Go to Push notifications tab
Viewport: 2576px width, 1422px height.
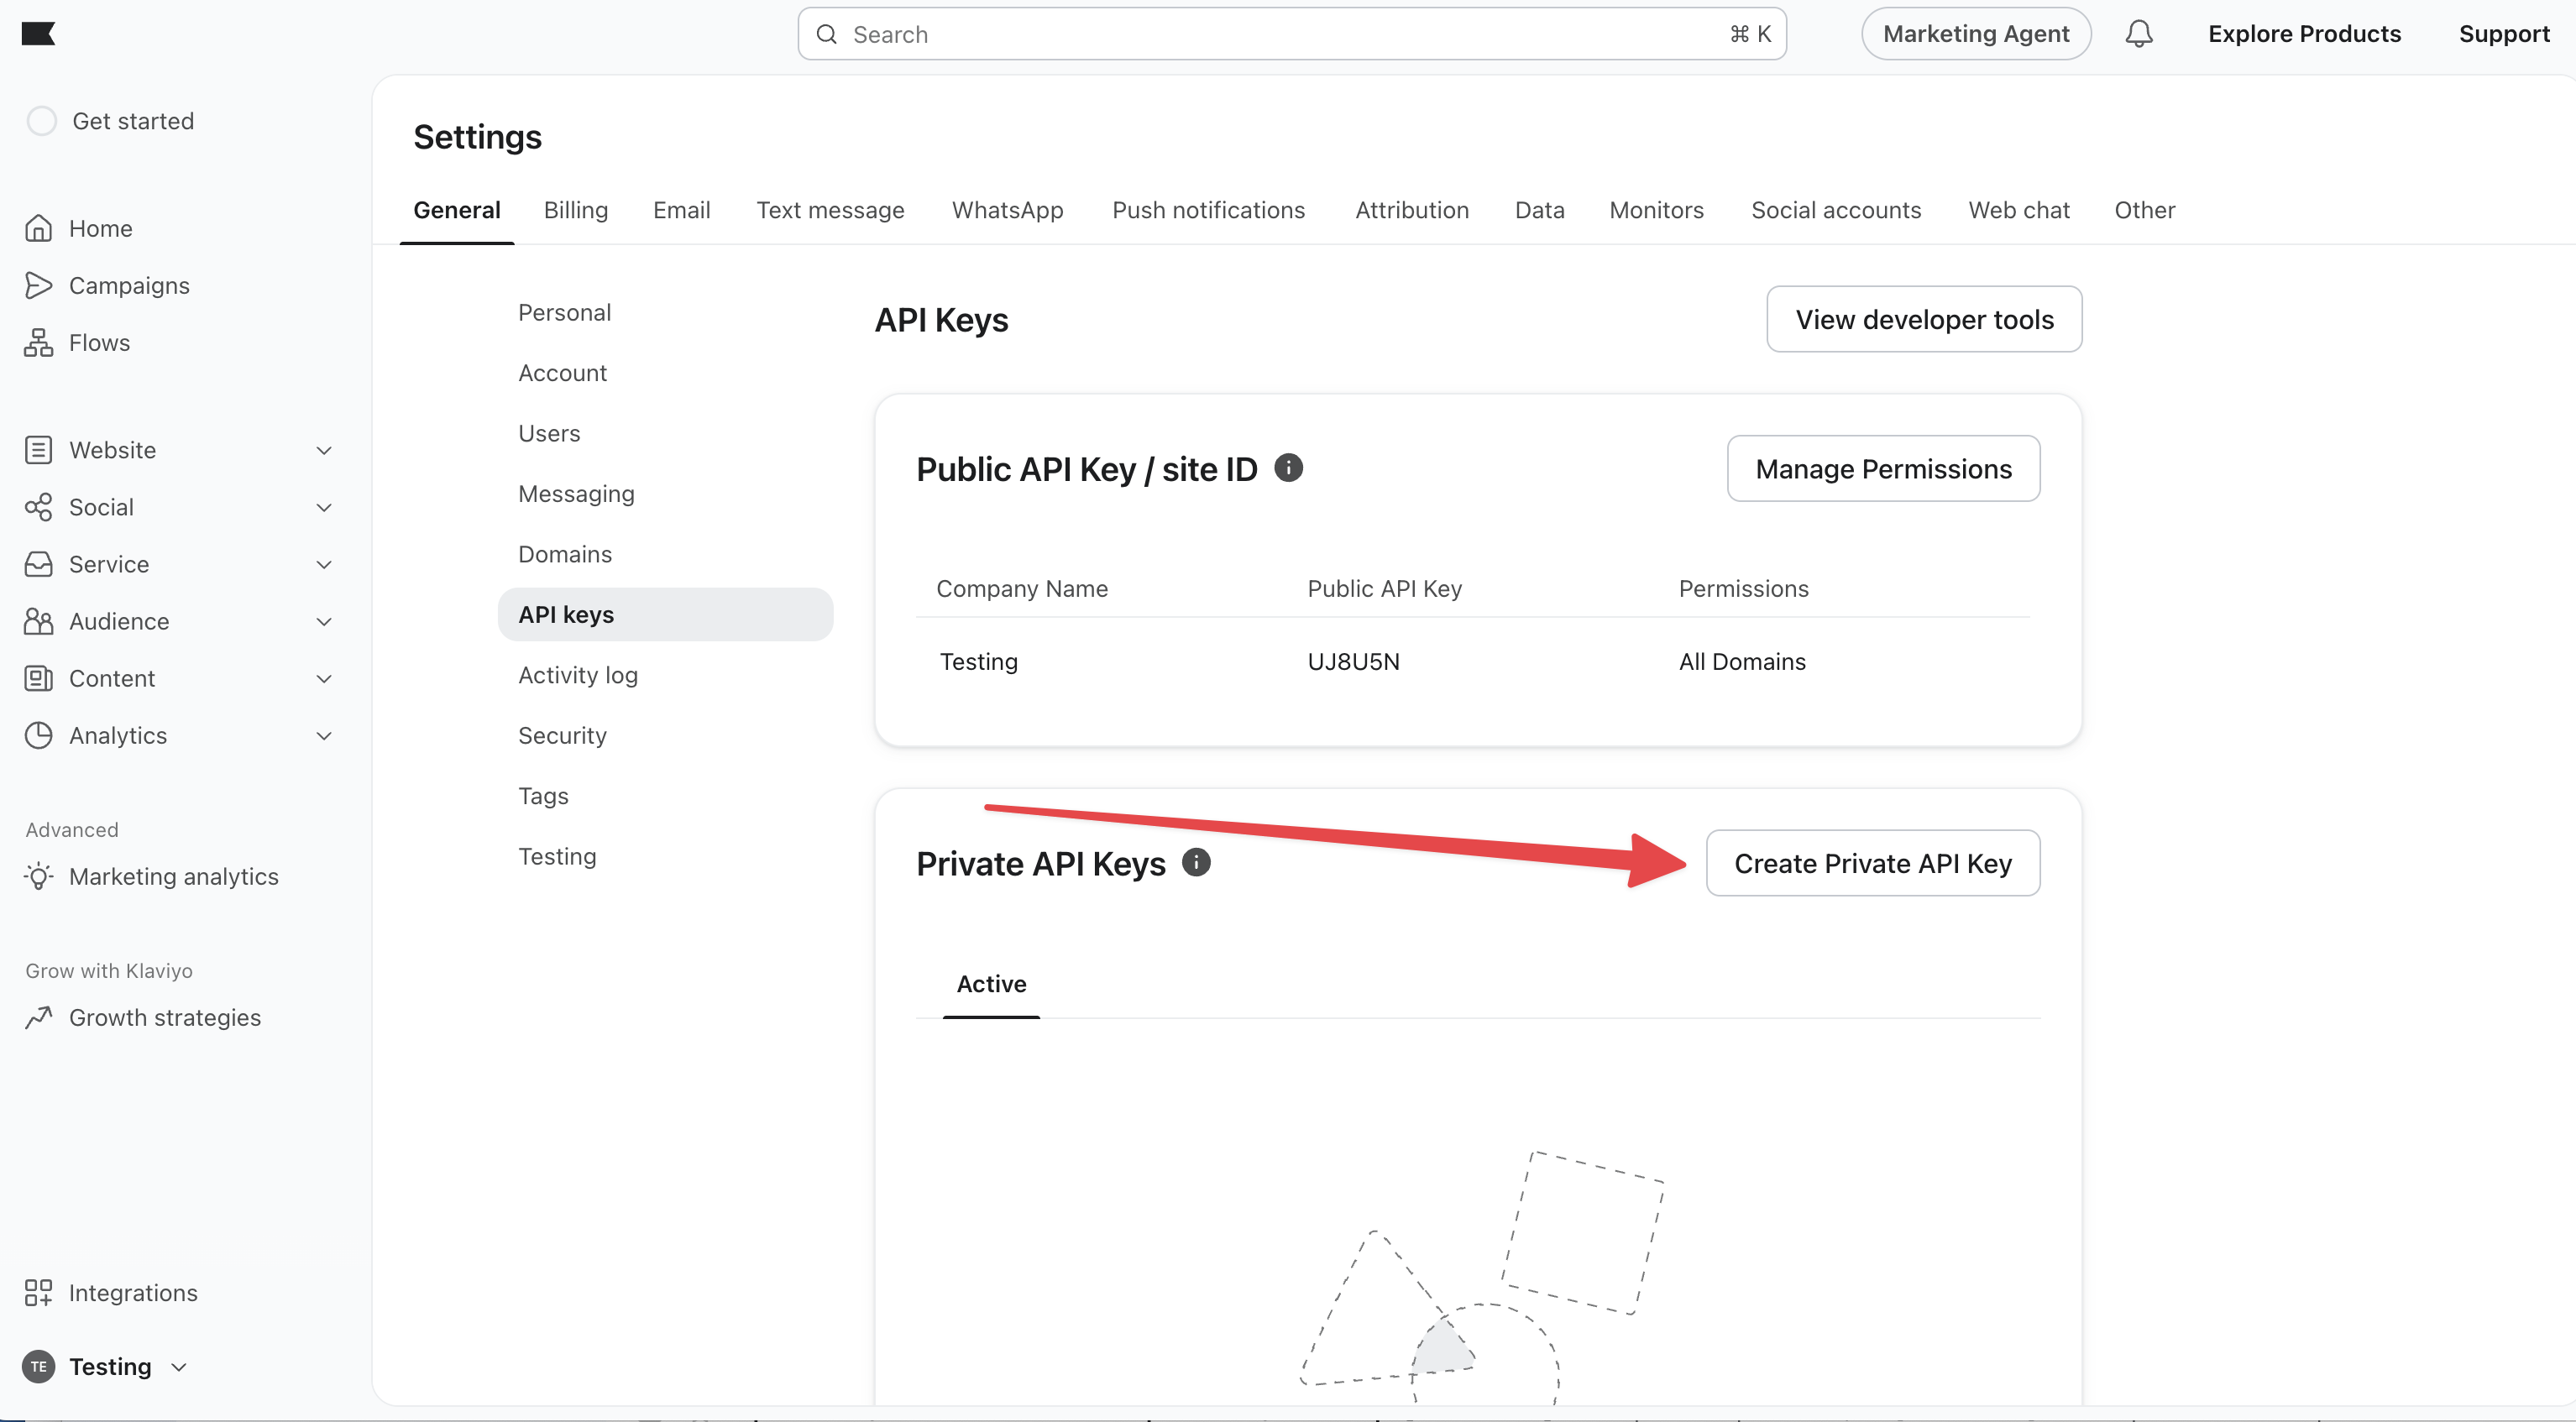(1208, 210)
